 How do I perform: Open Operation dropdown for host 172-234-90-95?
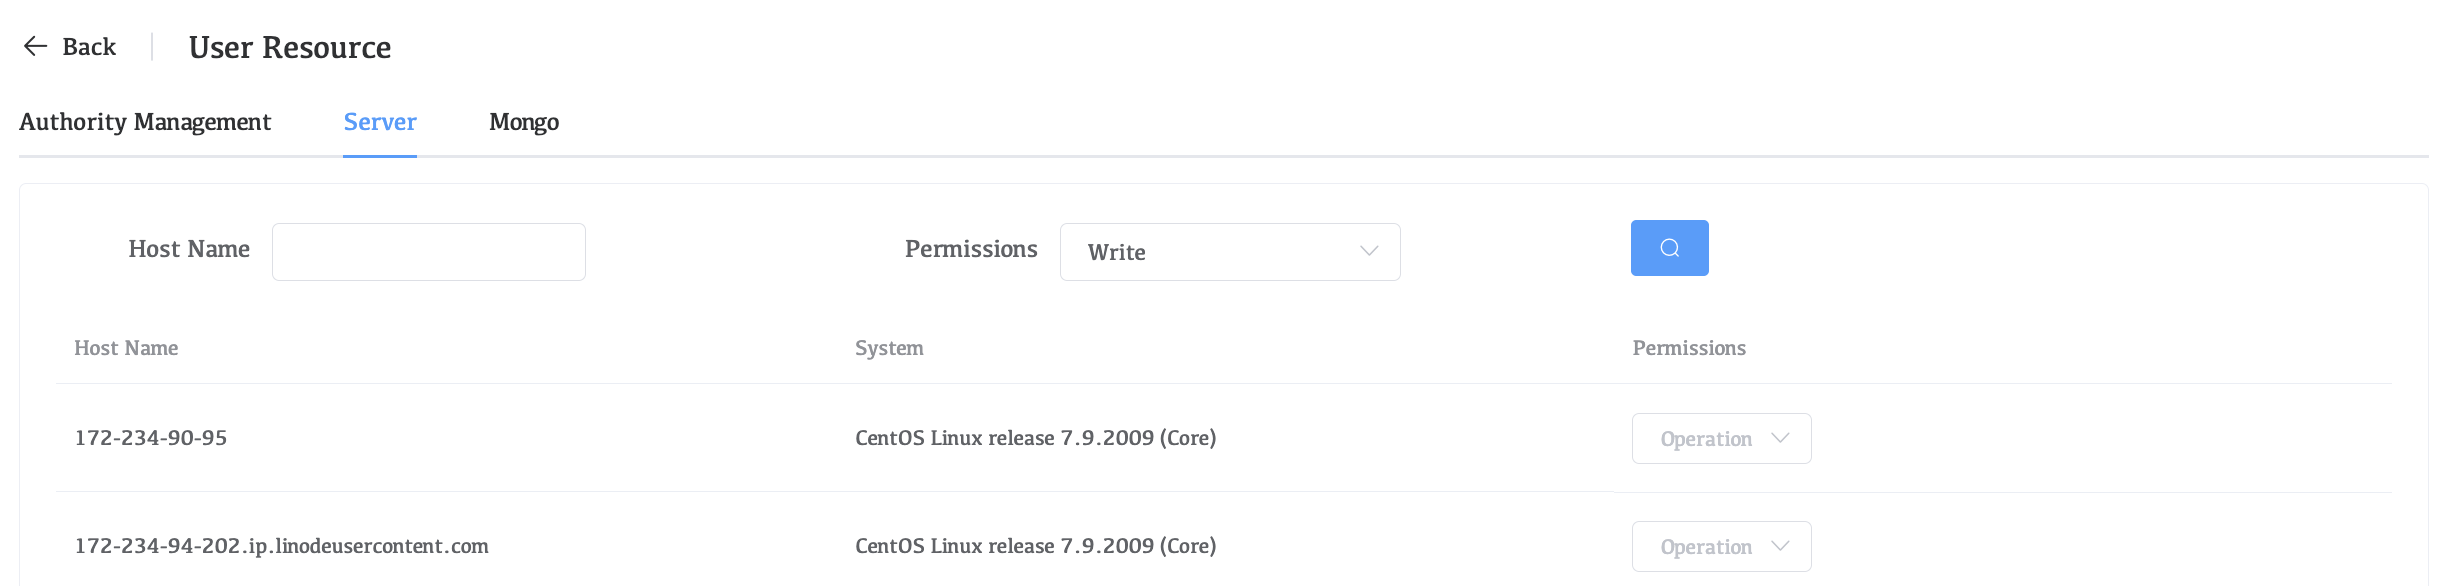(x=1720, y=438)
